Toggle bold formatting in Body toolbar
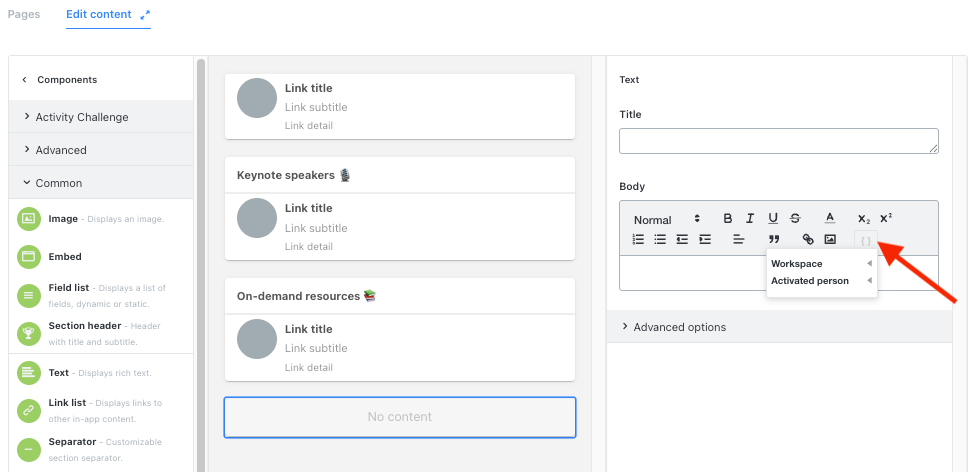This screenshot has width=978, height=472. (x=727, y=219)
